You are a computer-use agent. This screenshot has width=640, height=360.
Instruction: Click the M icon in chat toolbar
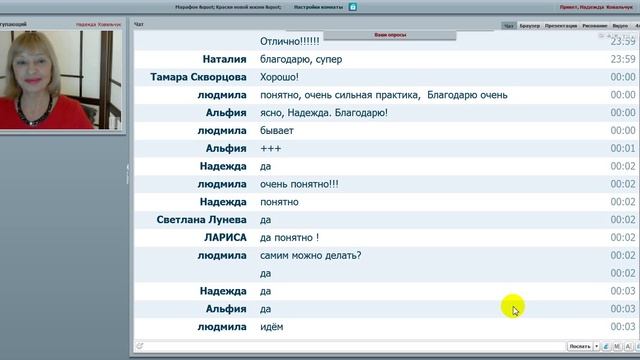tap(617, 346)
